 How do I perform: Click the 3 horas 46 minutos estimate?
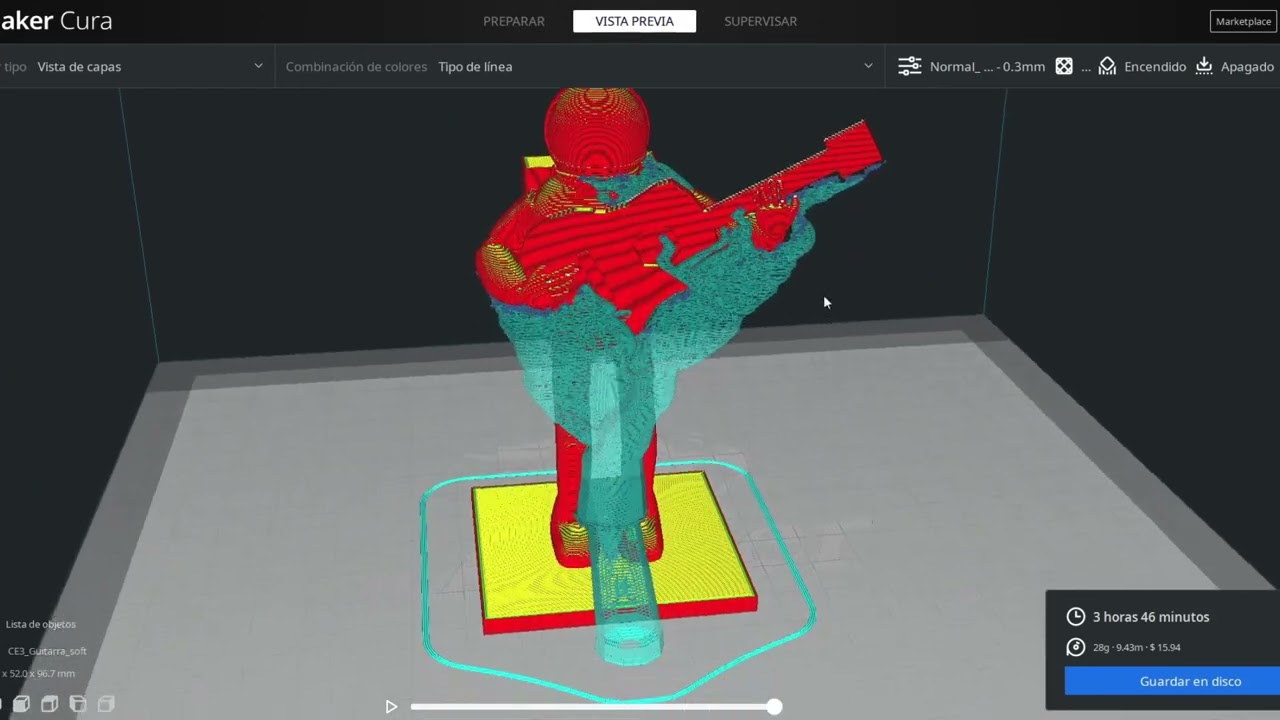1151,617
